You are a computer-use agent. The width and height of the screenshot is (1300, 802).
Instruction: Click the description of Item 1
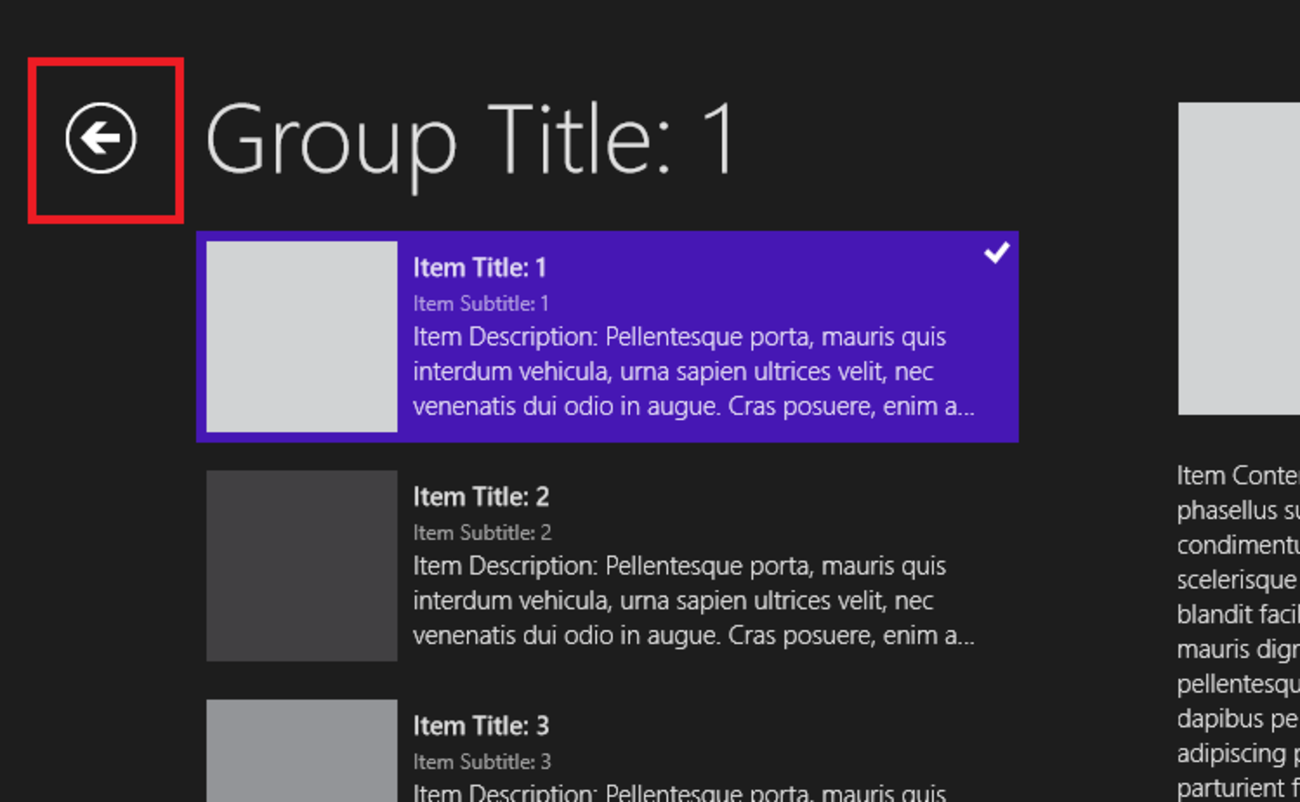[x=693, y=372]
